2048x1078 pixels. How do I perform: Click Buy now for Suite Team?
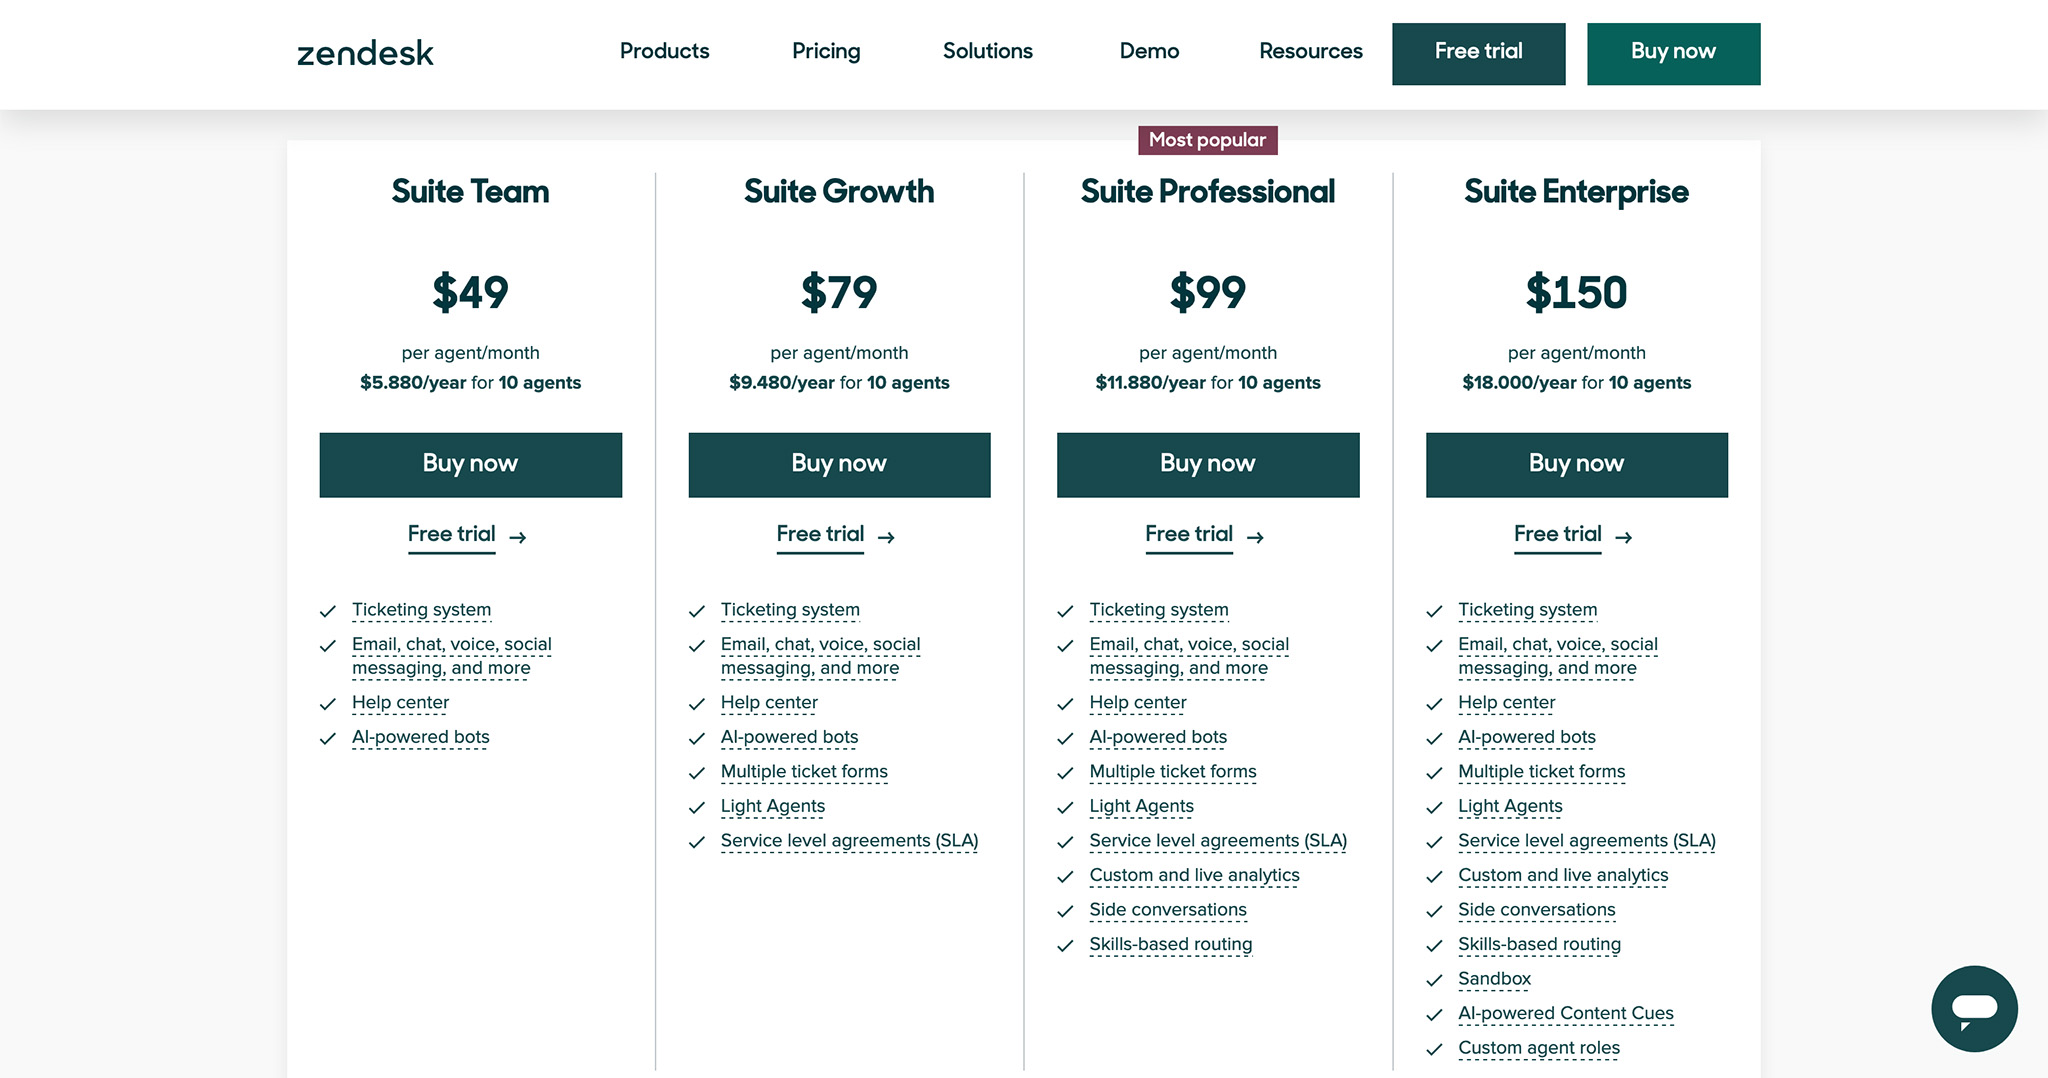click(470, 464)
